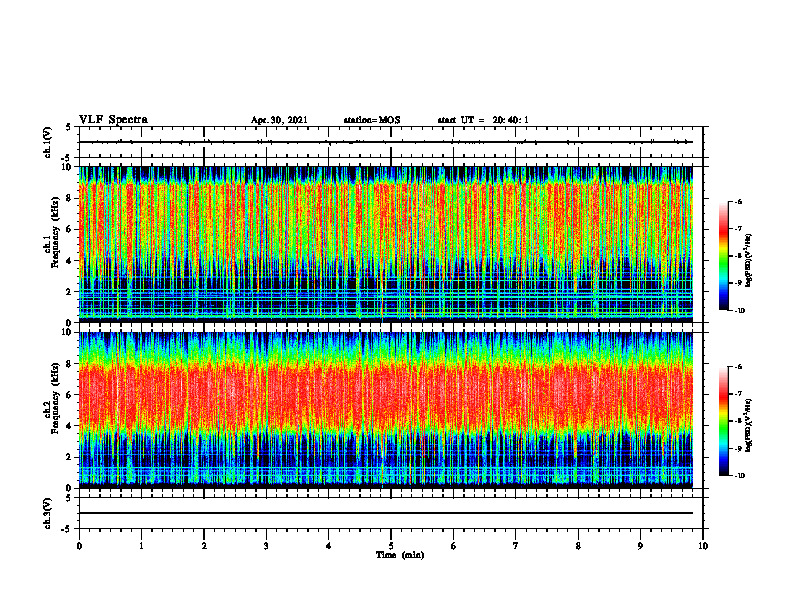This screenshot has height=612, width=792.
Task: Click the 'station=MOS' label
Action: [x=372, y=120]
